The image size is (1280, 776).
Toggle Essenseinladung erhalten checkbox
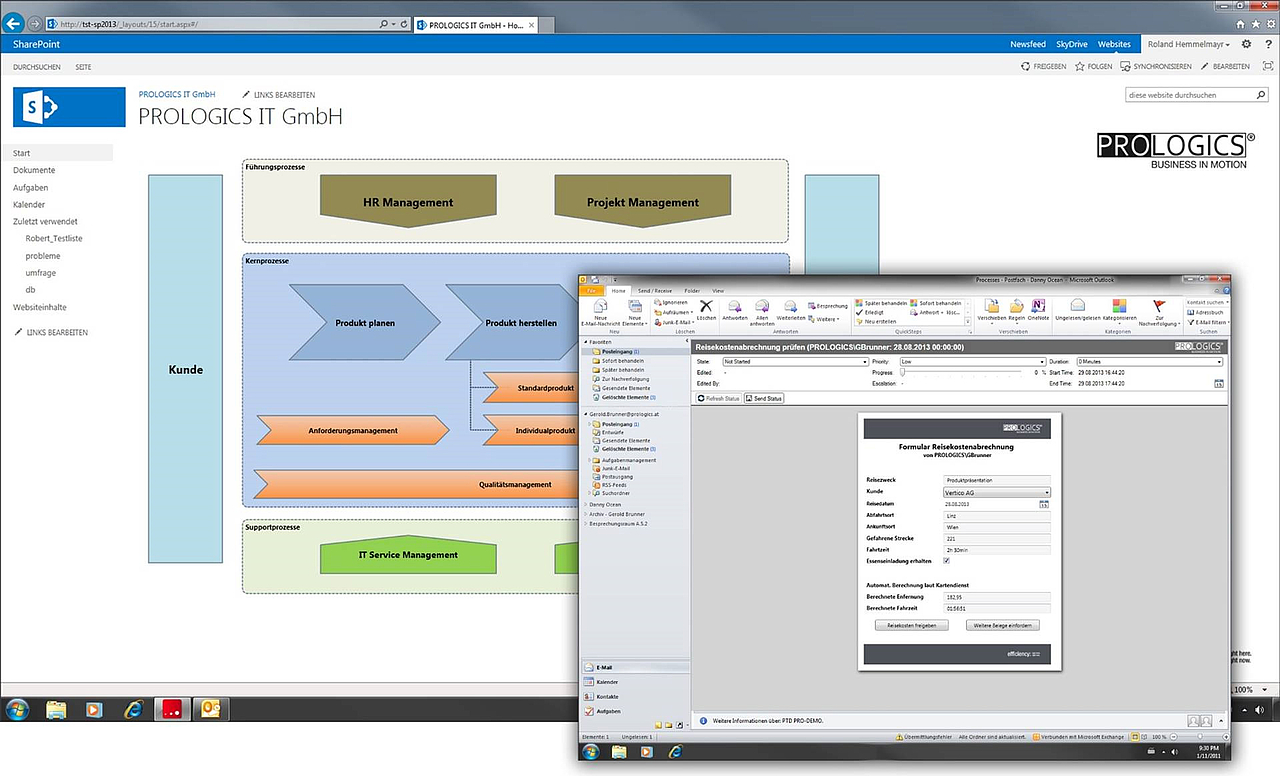point(947,561)
